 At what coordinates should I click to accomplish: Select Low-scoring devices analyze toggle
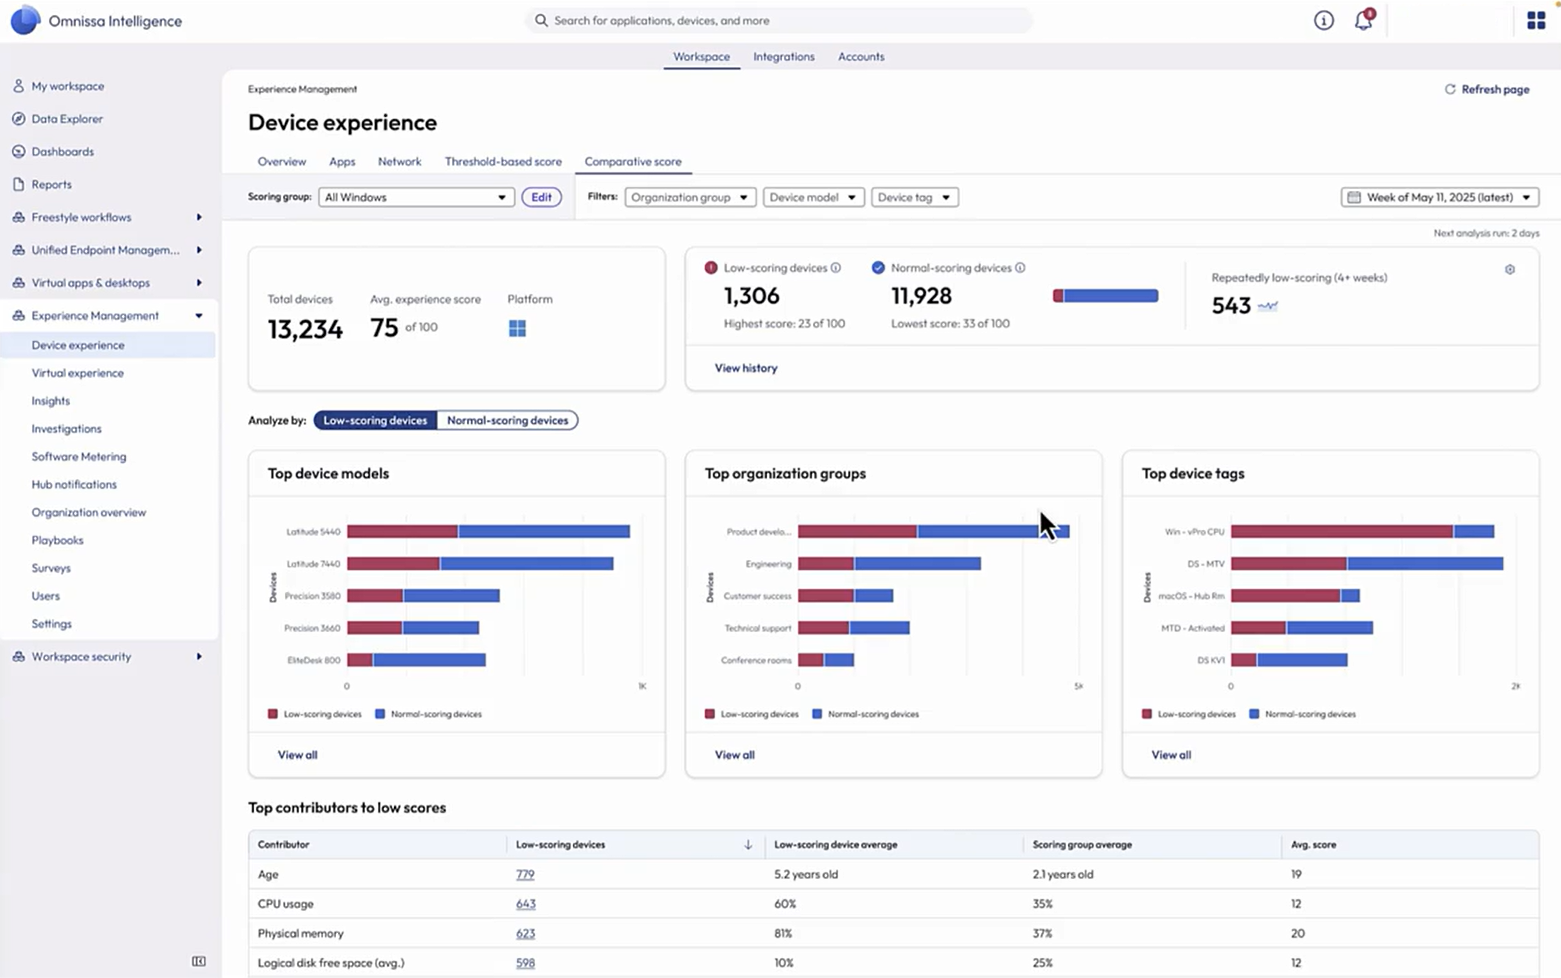point(375,420)
